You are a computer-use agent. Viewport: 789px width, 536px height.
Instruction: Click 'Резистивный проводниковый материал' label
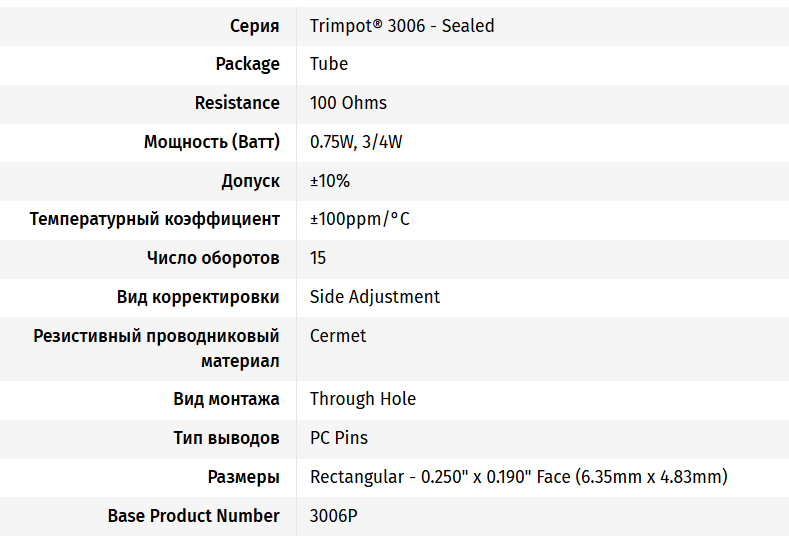tap(156, 348)
